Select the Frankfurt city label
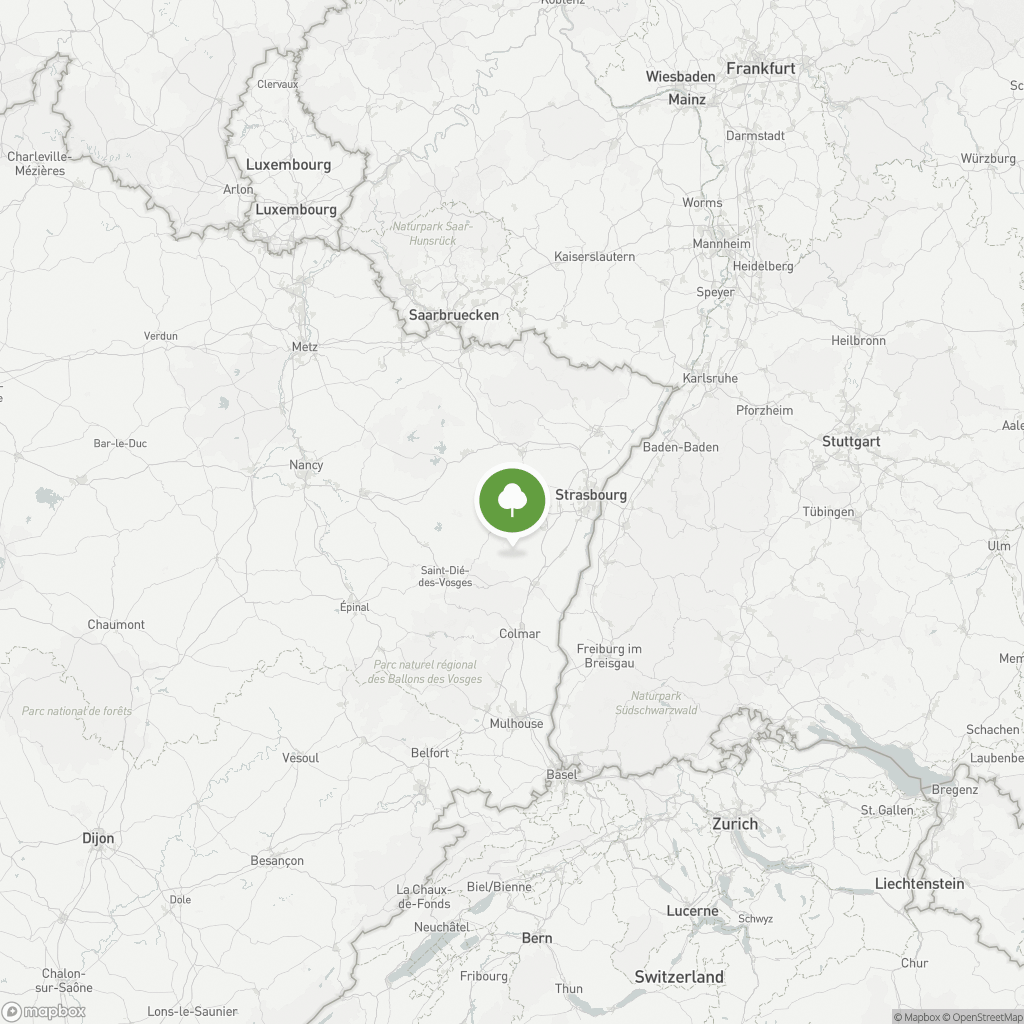1024x1024 pixels. [760, 69]
